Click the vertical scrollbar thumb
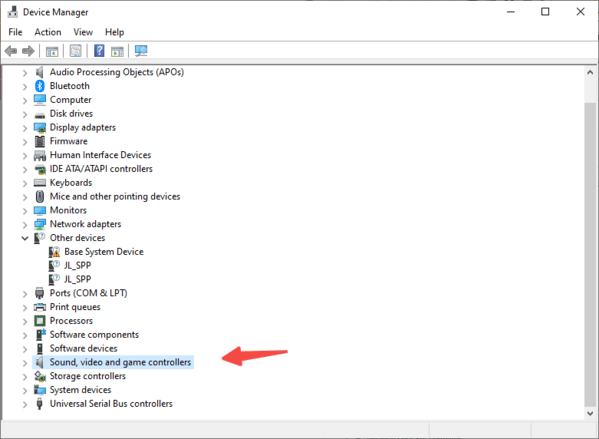This screenshot has width=599, height=439. [590, 255]
